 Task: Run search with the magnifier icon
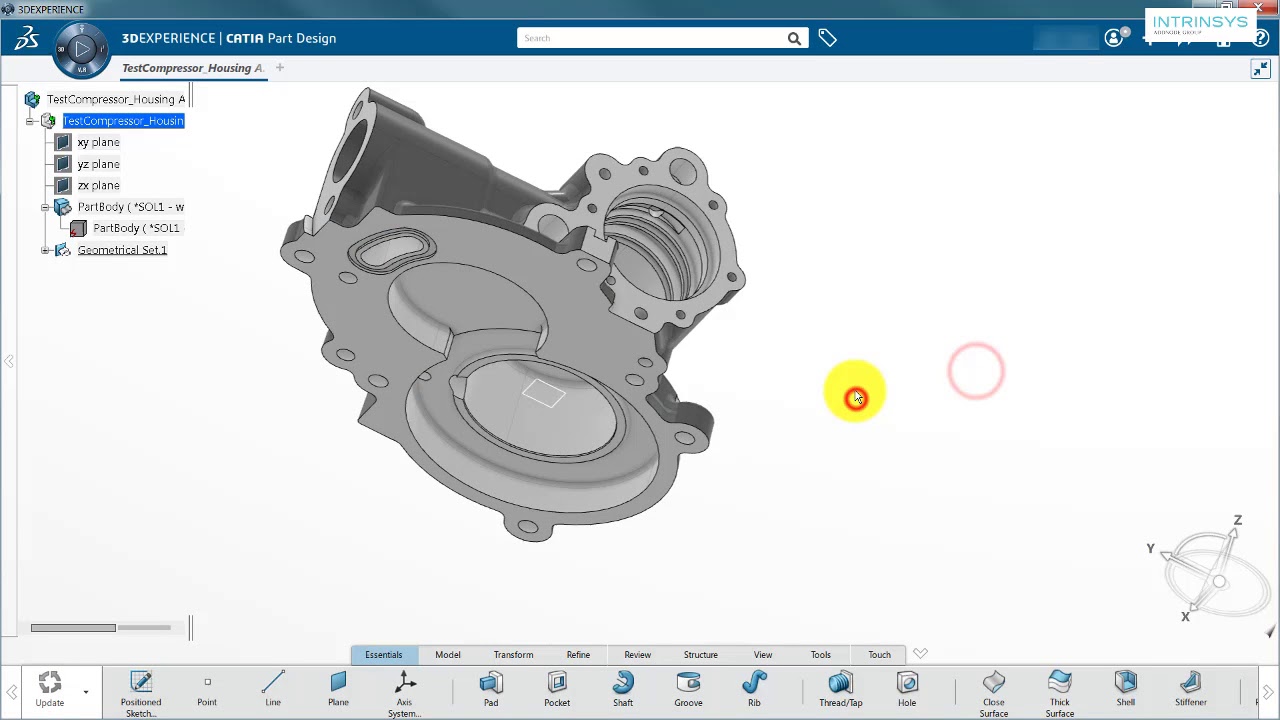pyautogui.click(x=794, y=38)
